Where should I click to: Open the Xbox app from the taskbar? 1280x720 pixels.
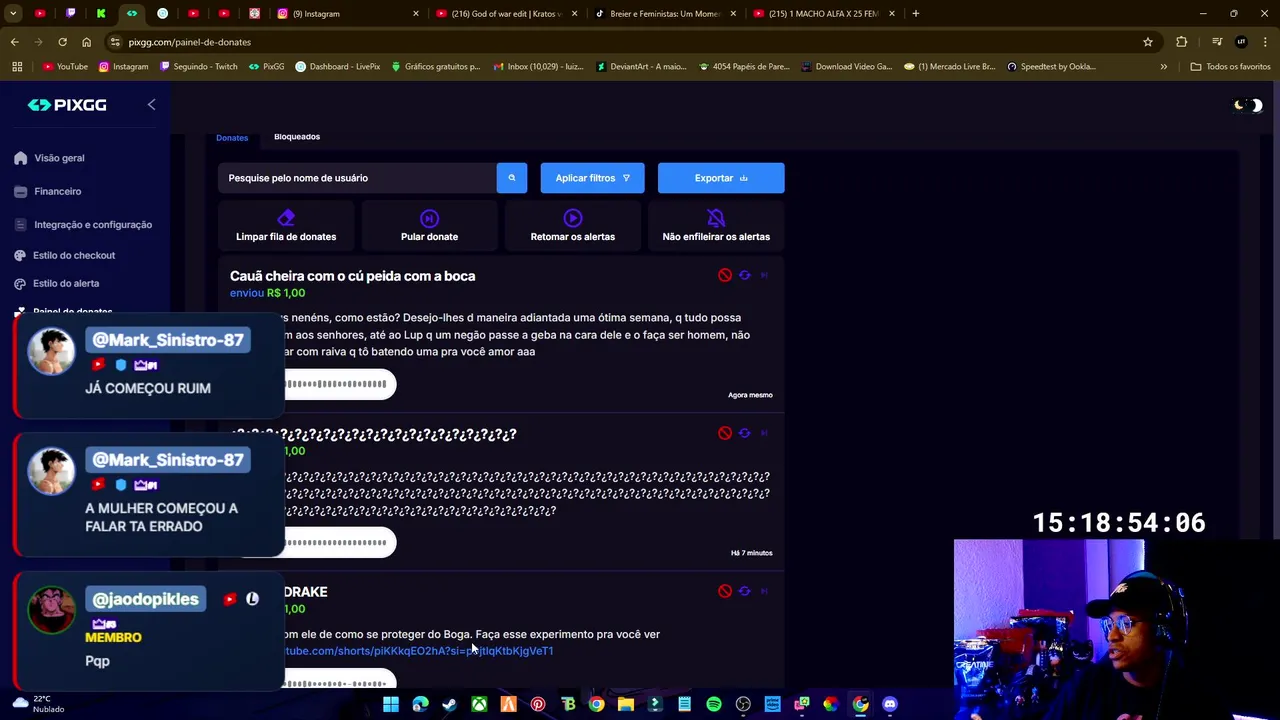[x=479, y=704]
